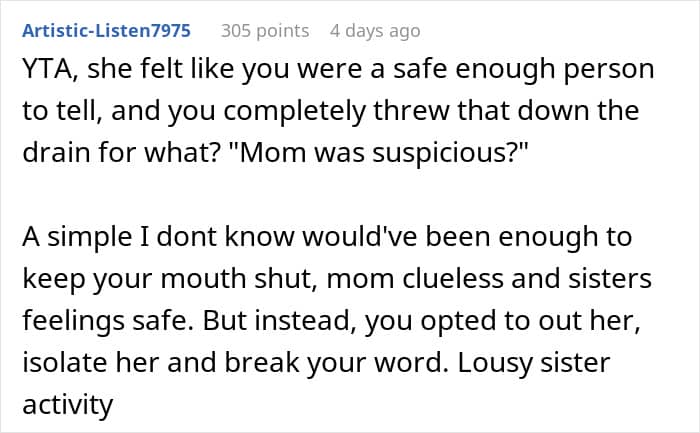
Task: Click the word "YTA" in the comment
Action: coord(43,70)
